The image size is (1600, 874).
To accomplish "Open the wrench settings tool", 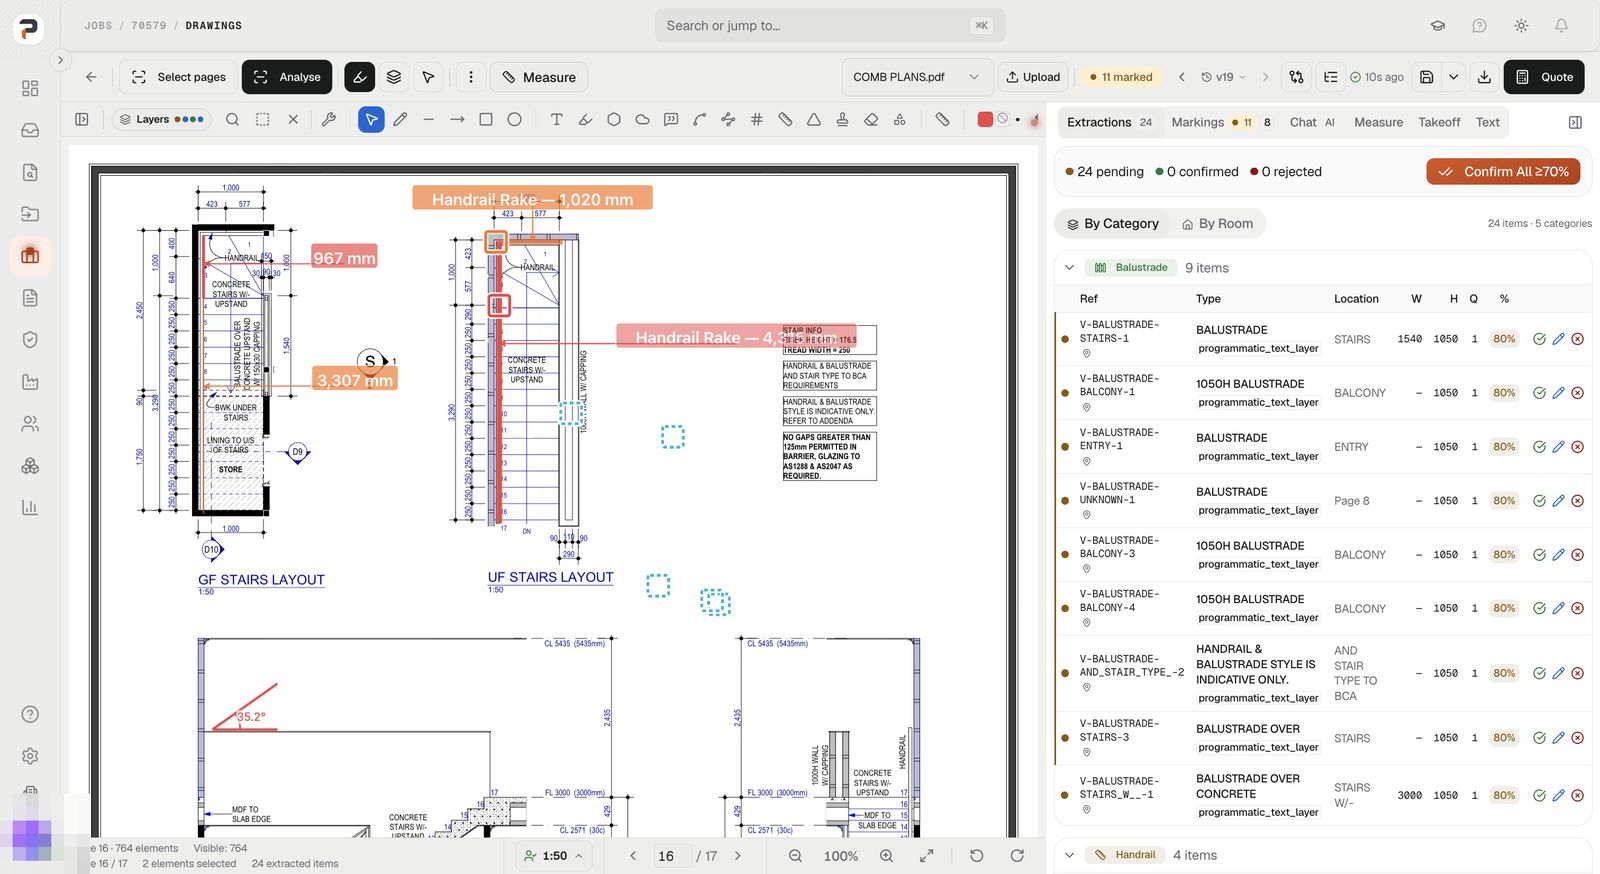I will click(x=328, y=119).
